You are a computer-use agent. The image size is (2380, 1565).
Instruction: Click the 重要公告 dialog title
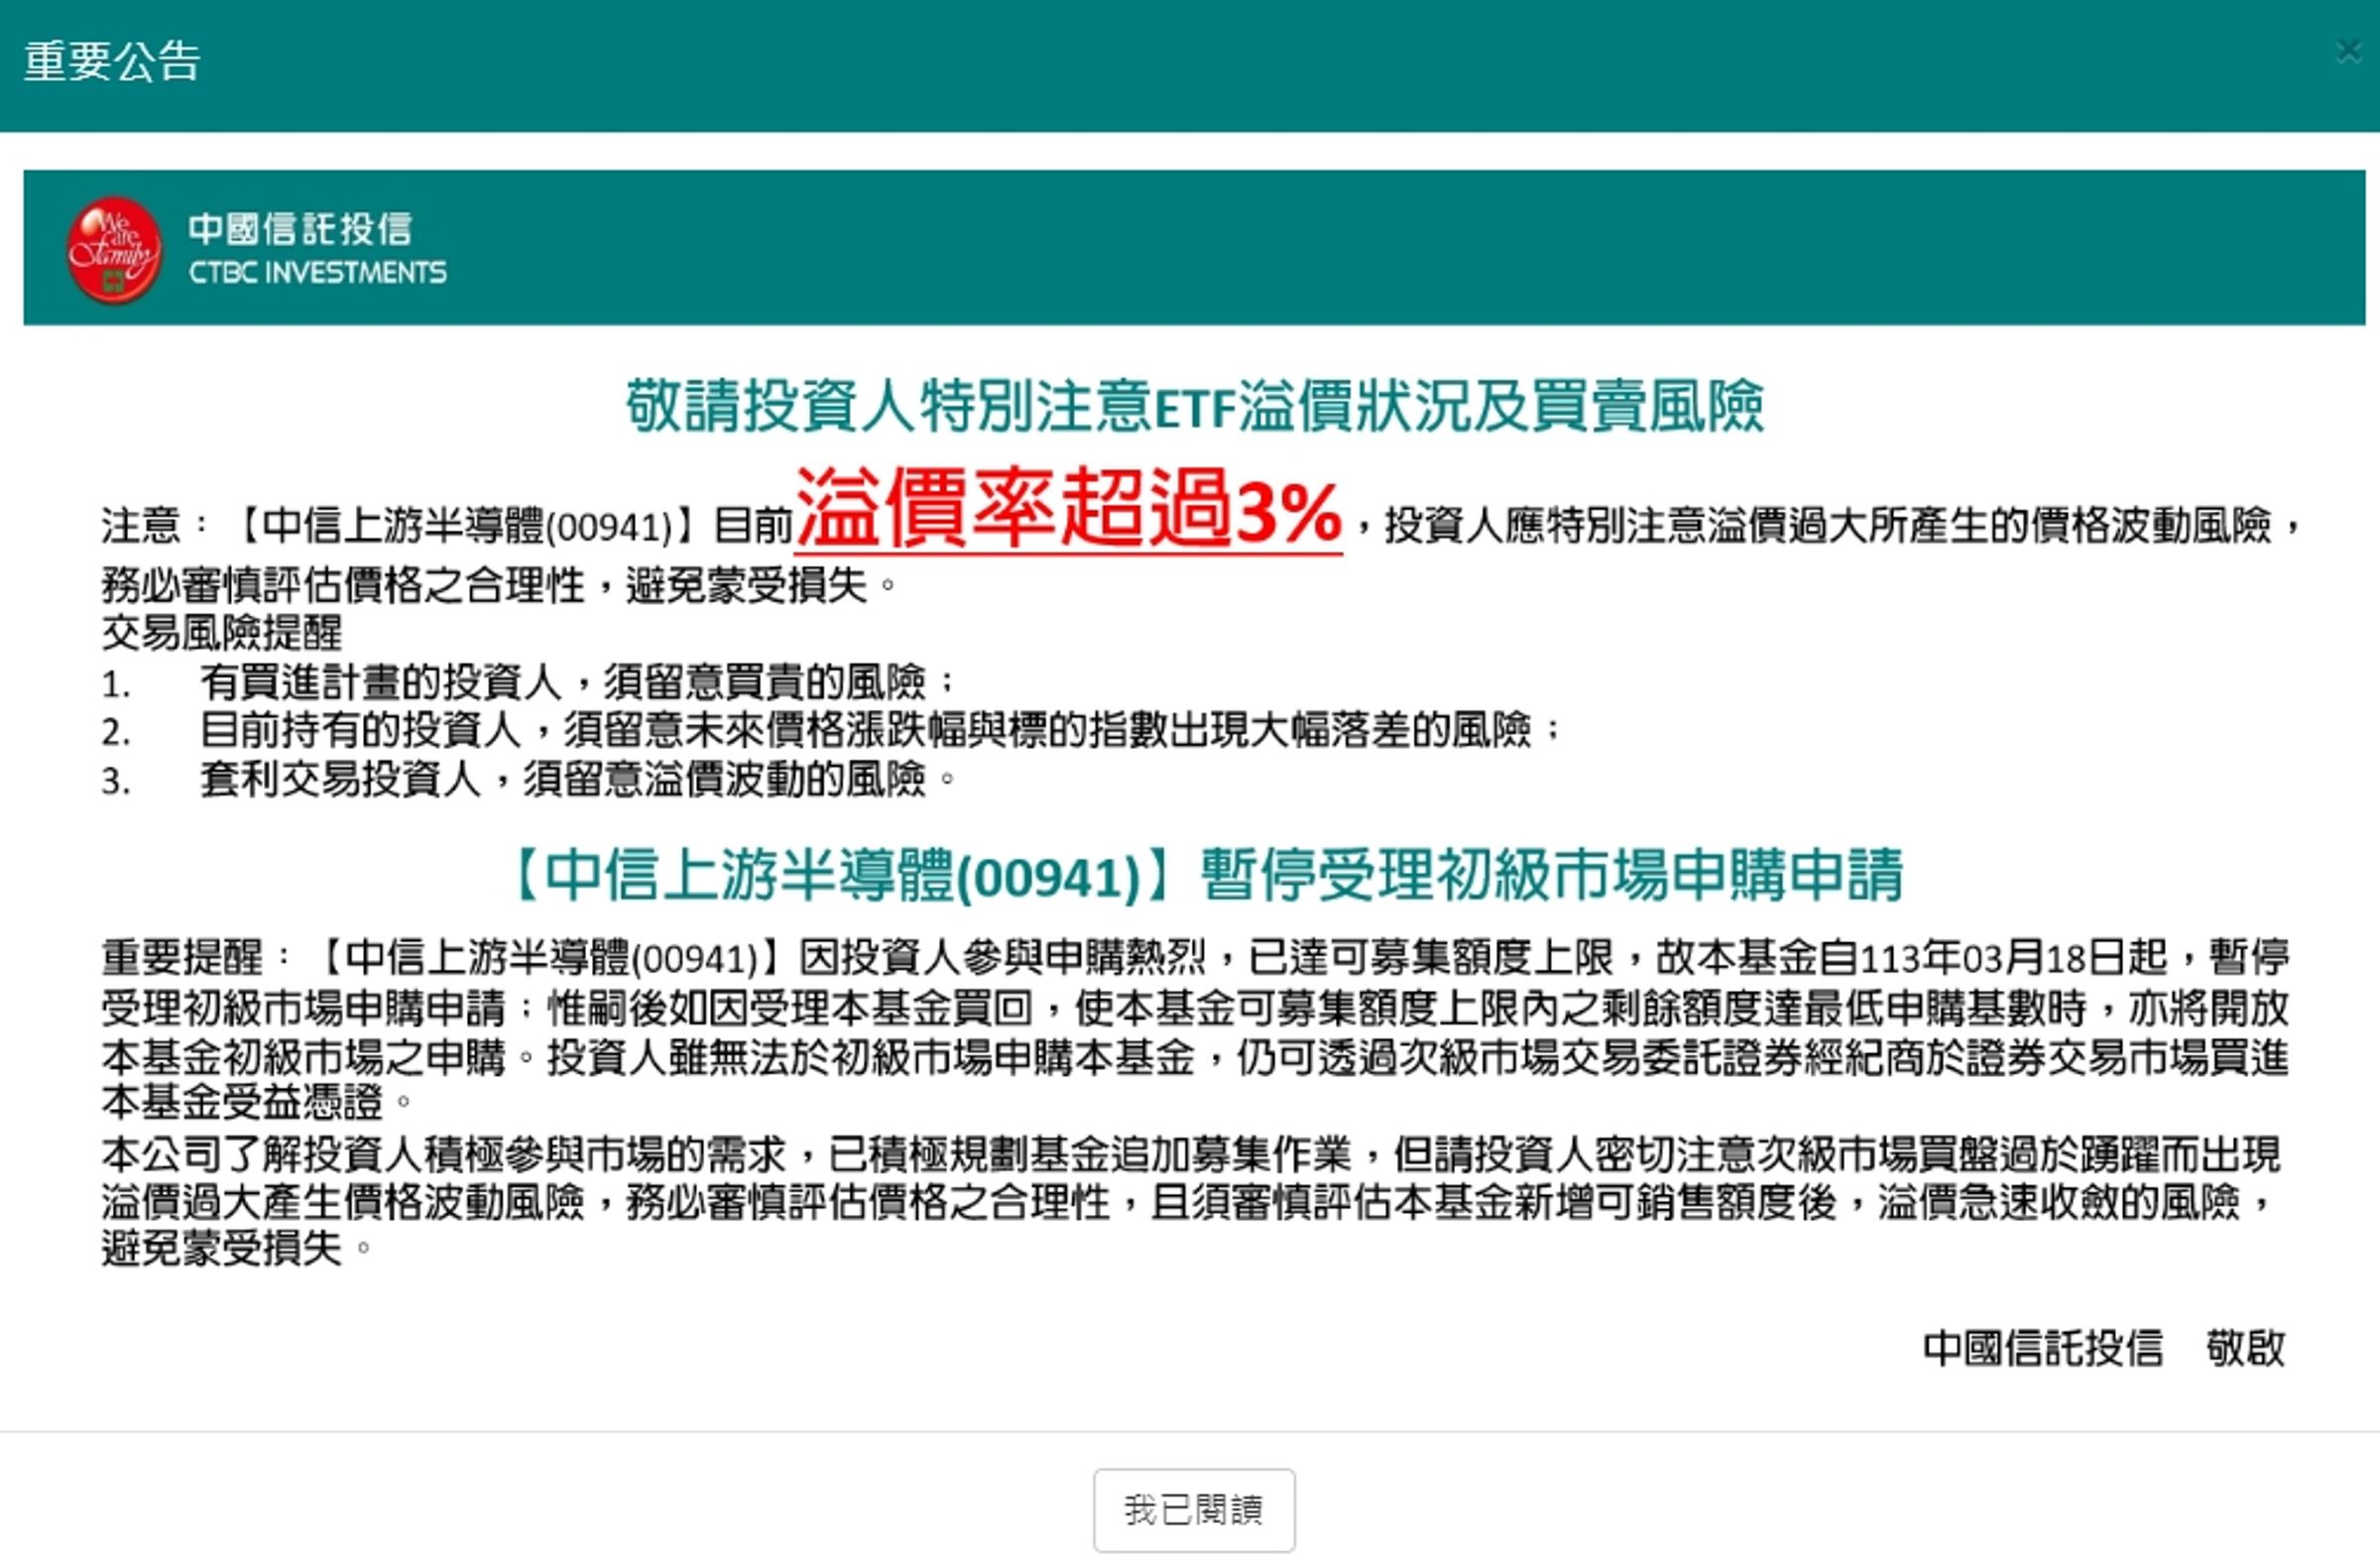(112, 61)
